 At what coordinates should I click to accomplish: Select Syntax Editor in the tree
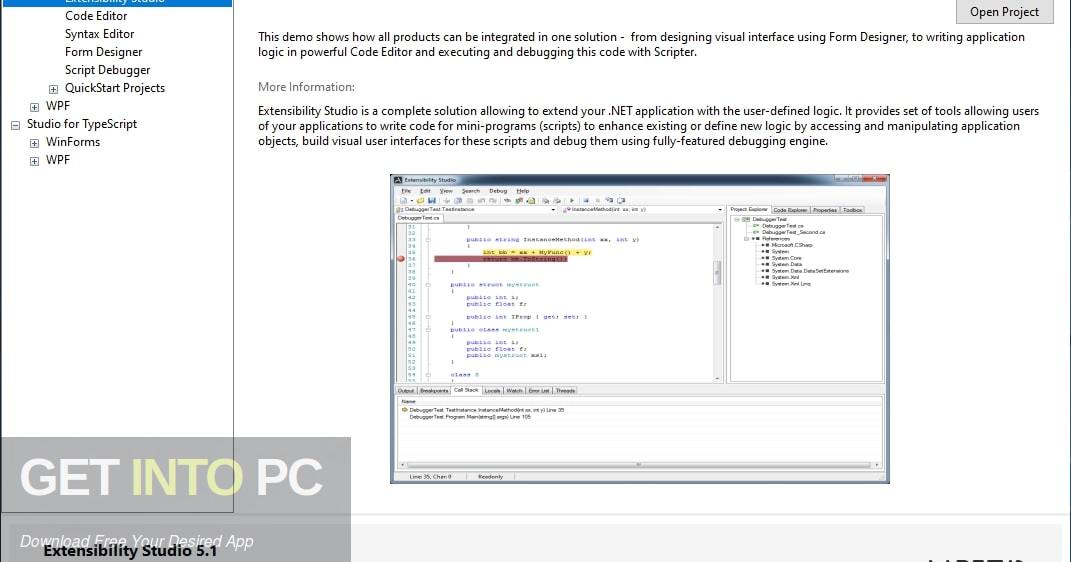[x=100, y=33]
